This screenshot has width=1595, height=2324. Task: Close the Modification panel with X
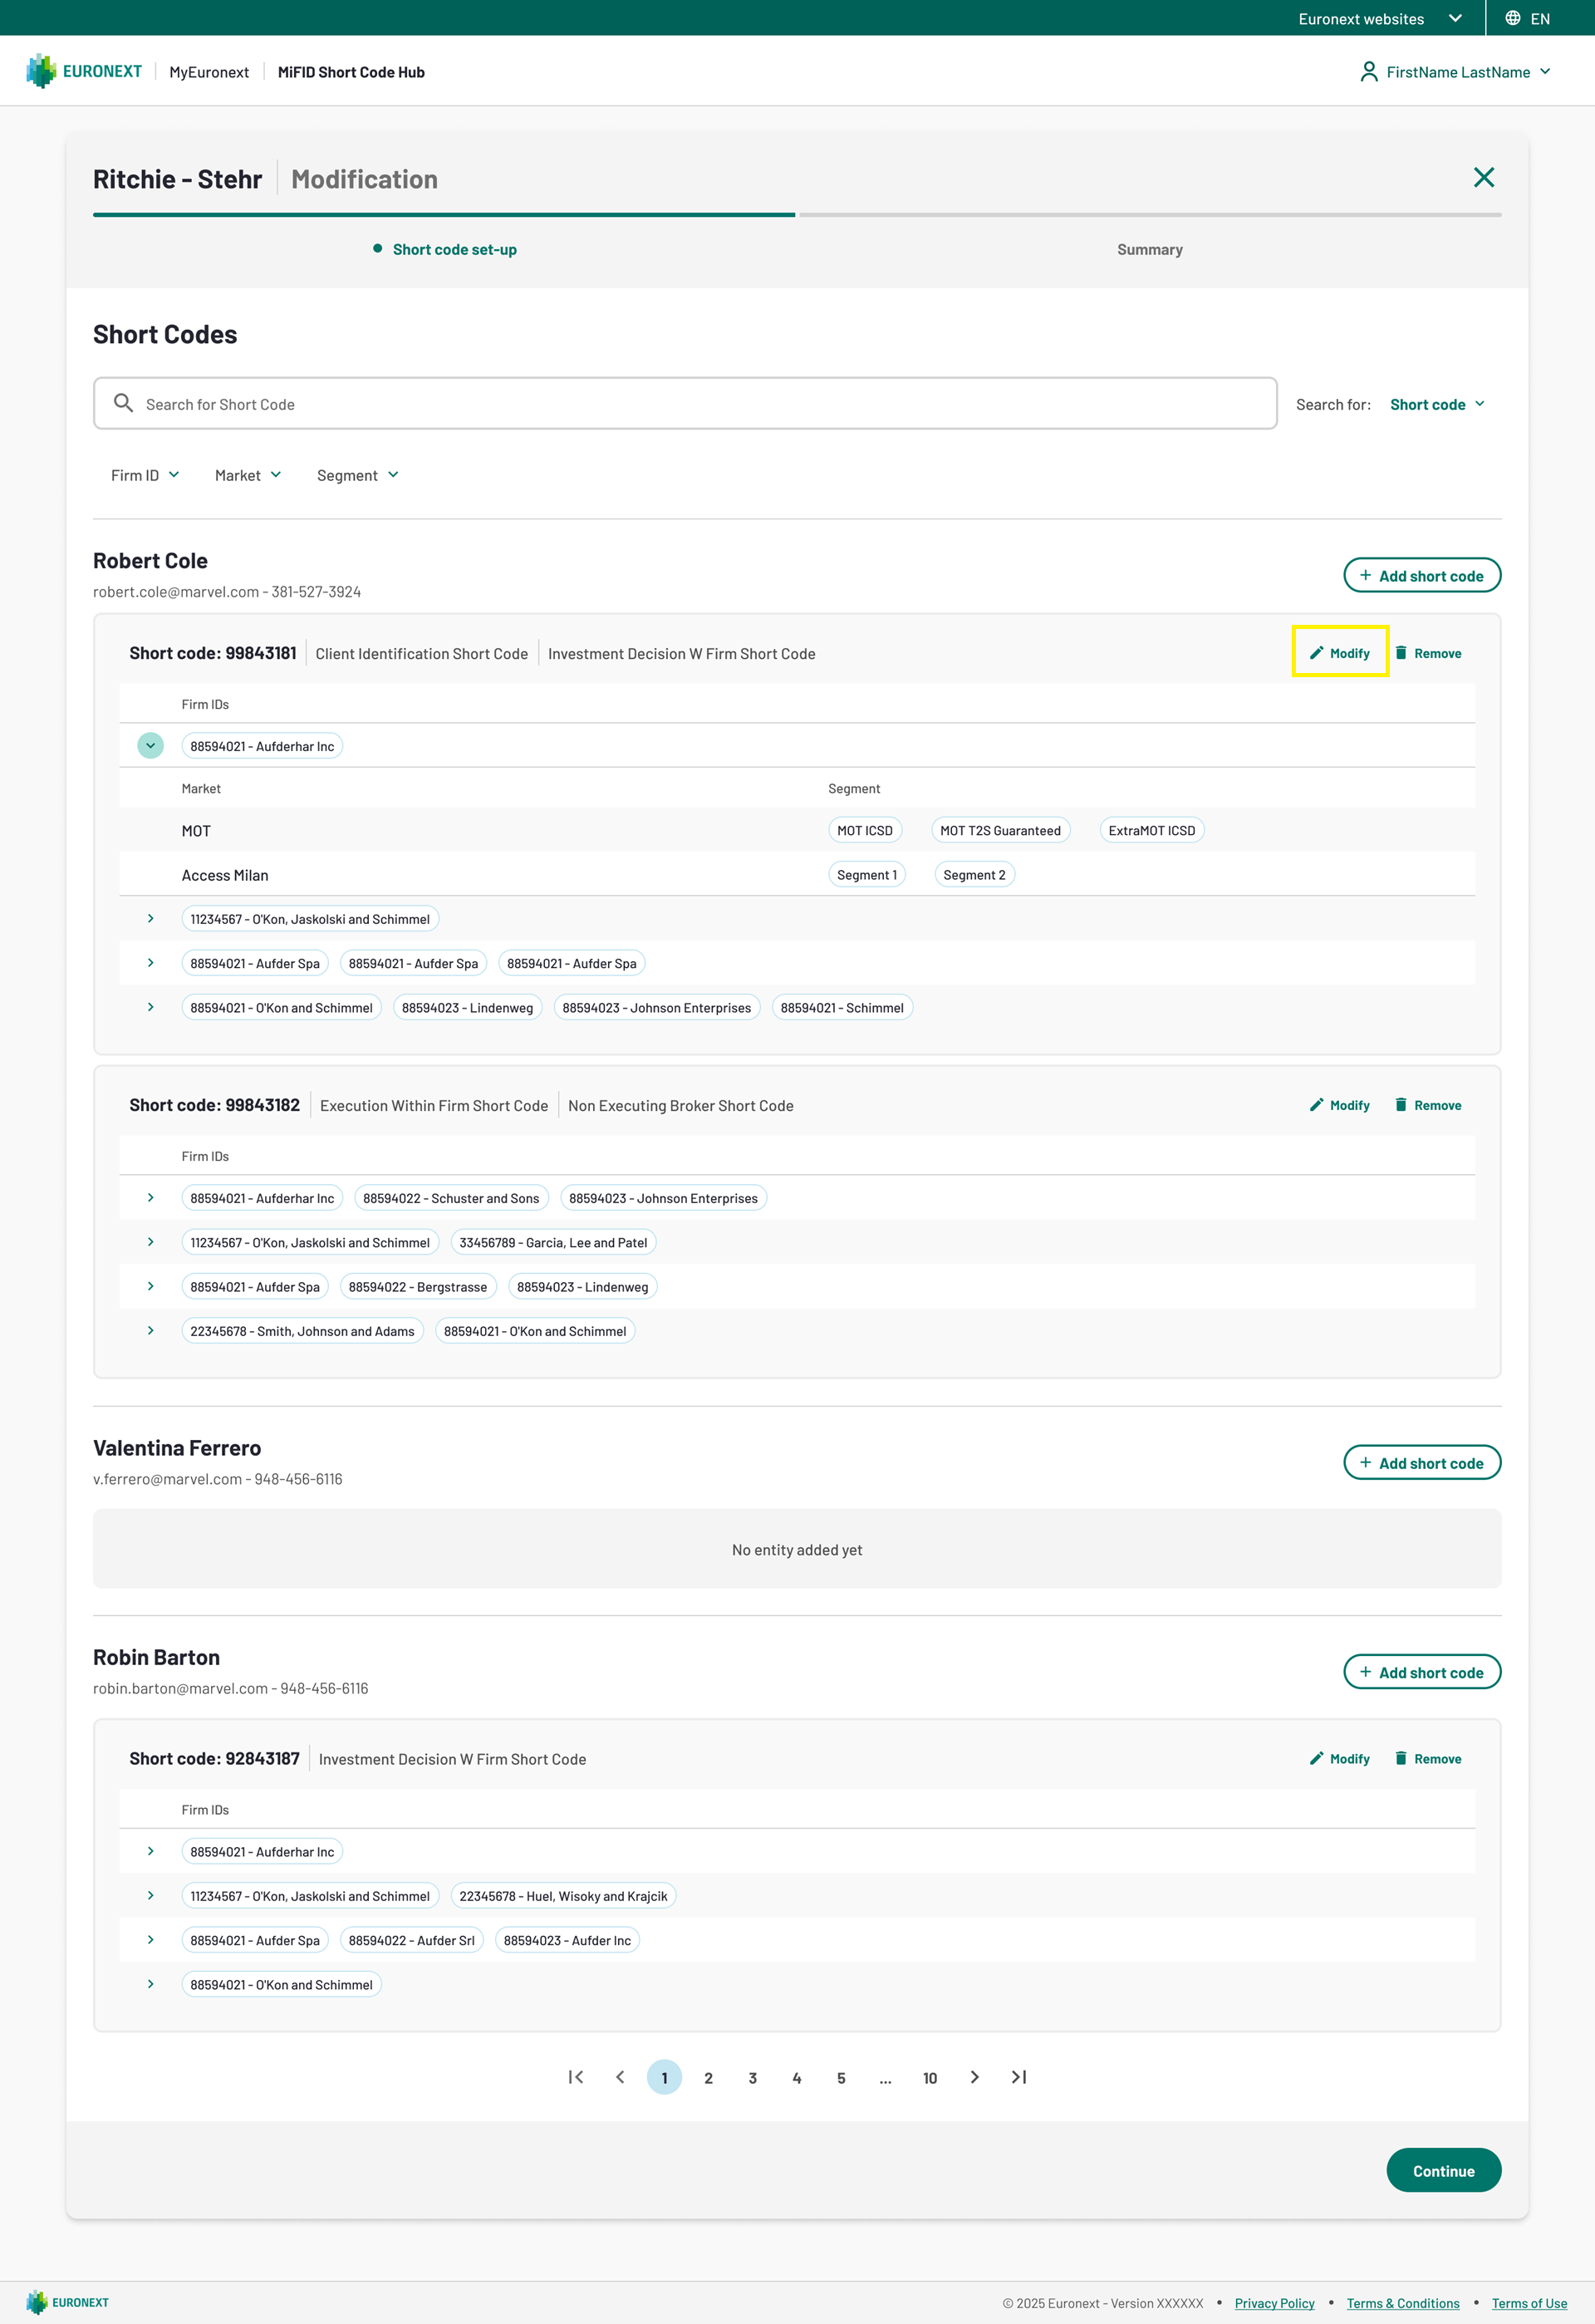1483,178
